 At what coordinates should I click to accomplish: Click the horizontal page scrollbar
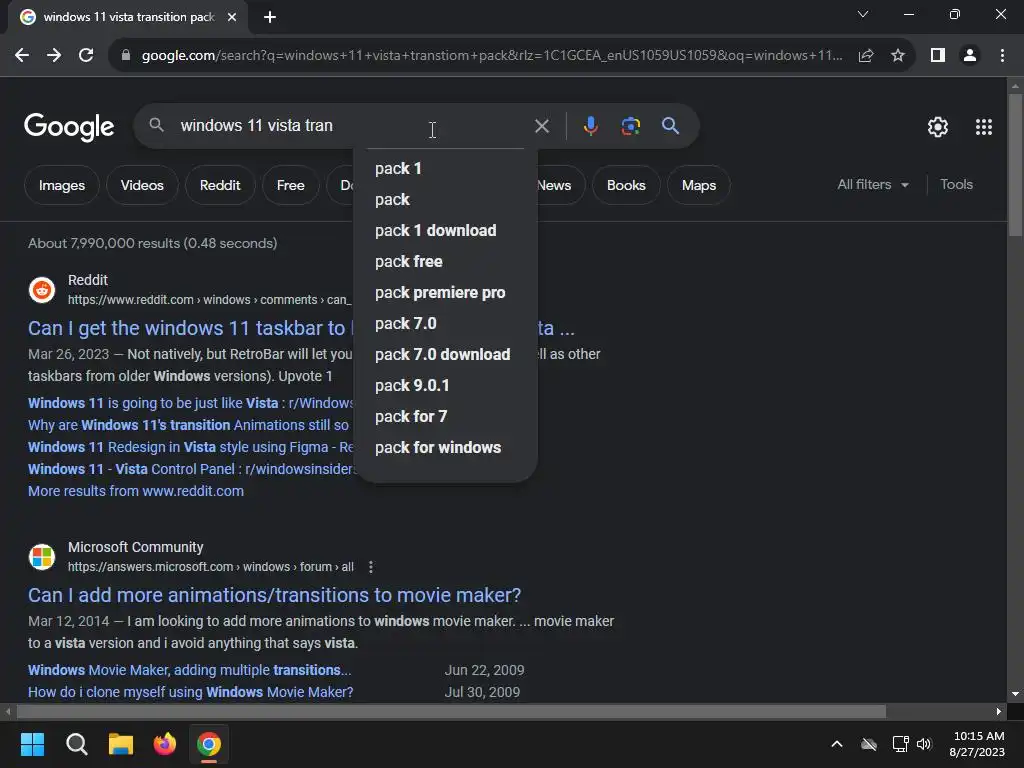click(x=451, y=711)
